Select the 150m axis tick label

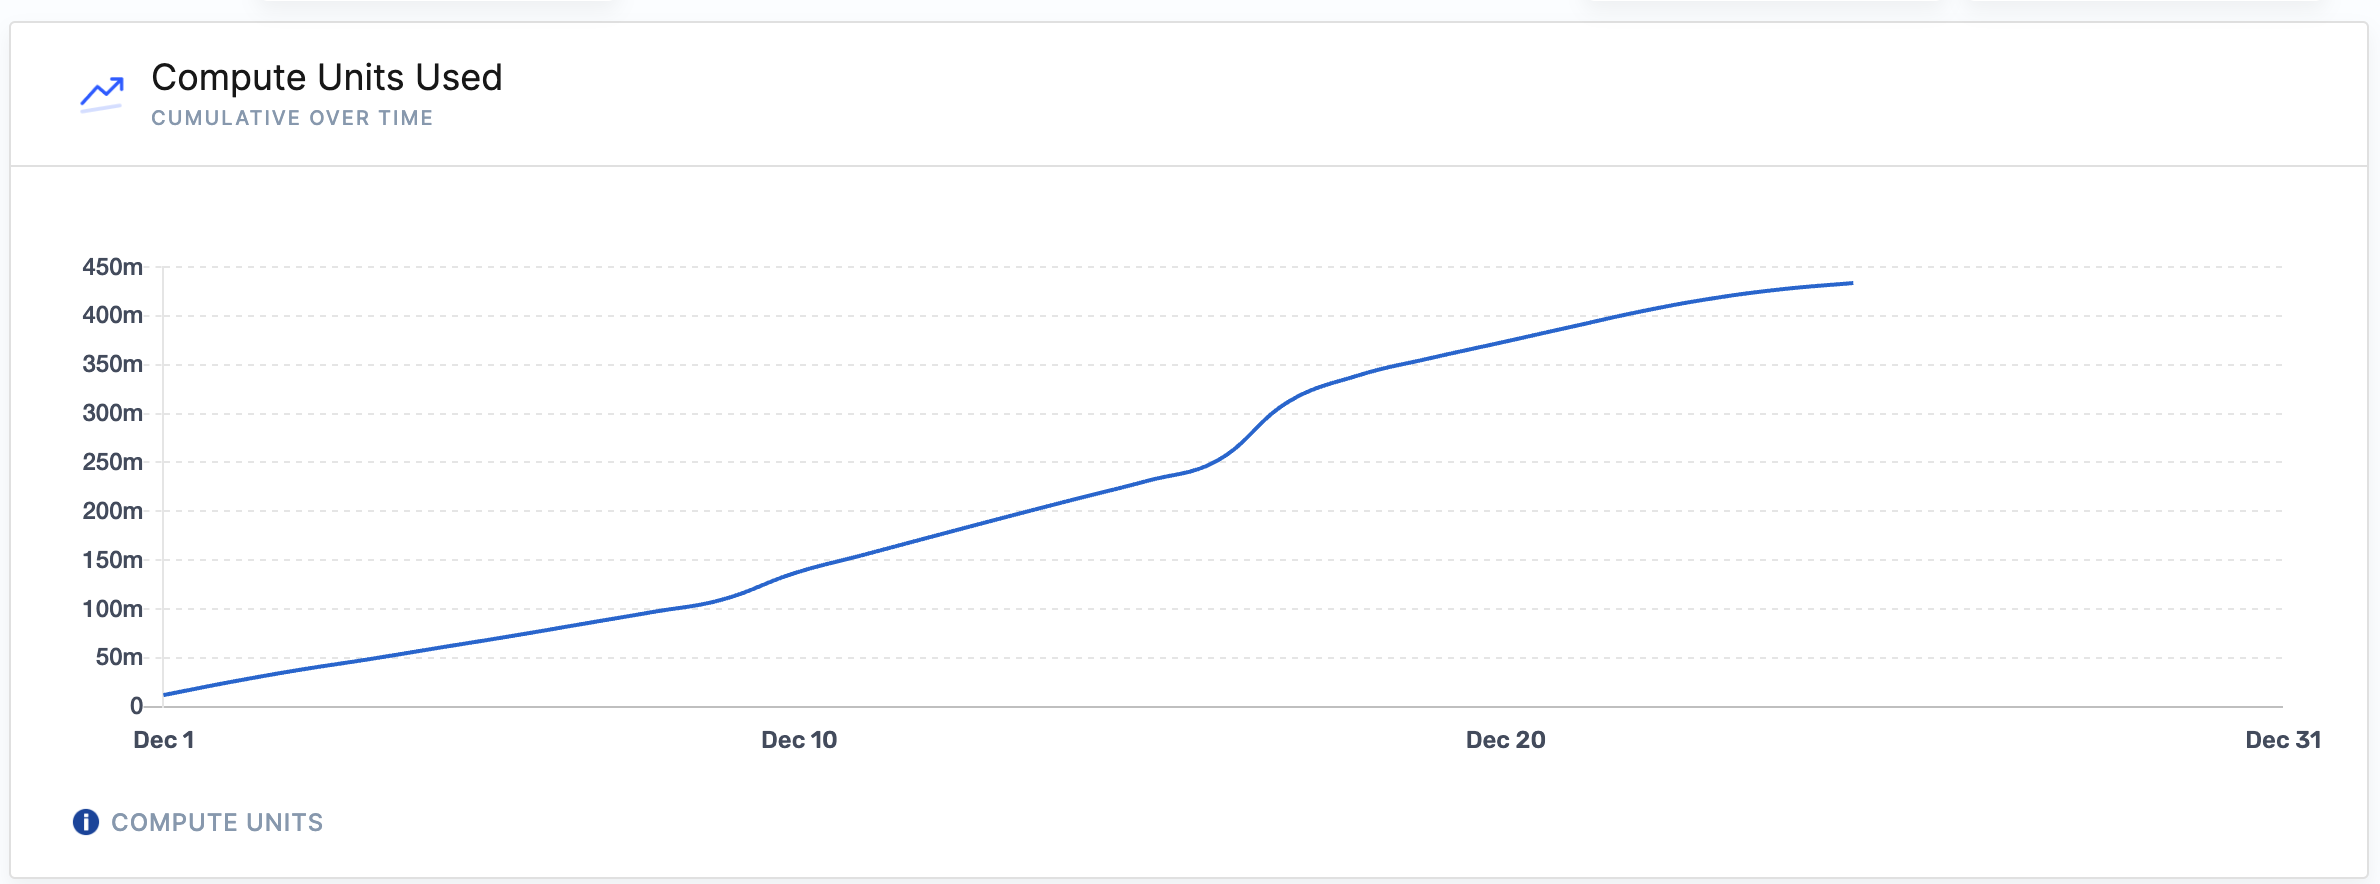click(x=112, y=560)
